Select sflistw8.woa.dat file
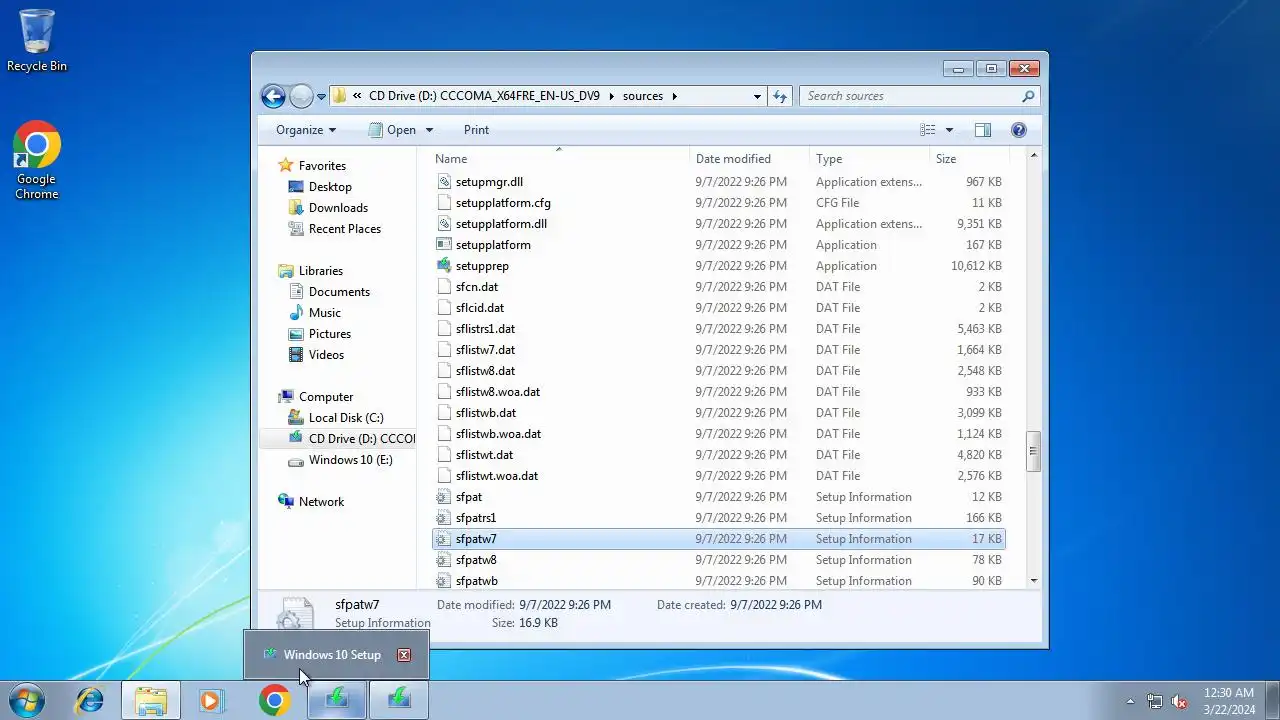 (x=498, y=392)
